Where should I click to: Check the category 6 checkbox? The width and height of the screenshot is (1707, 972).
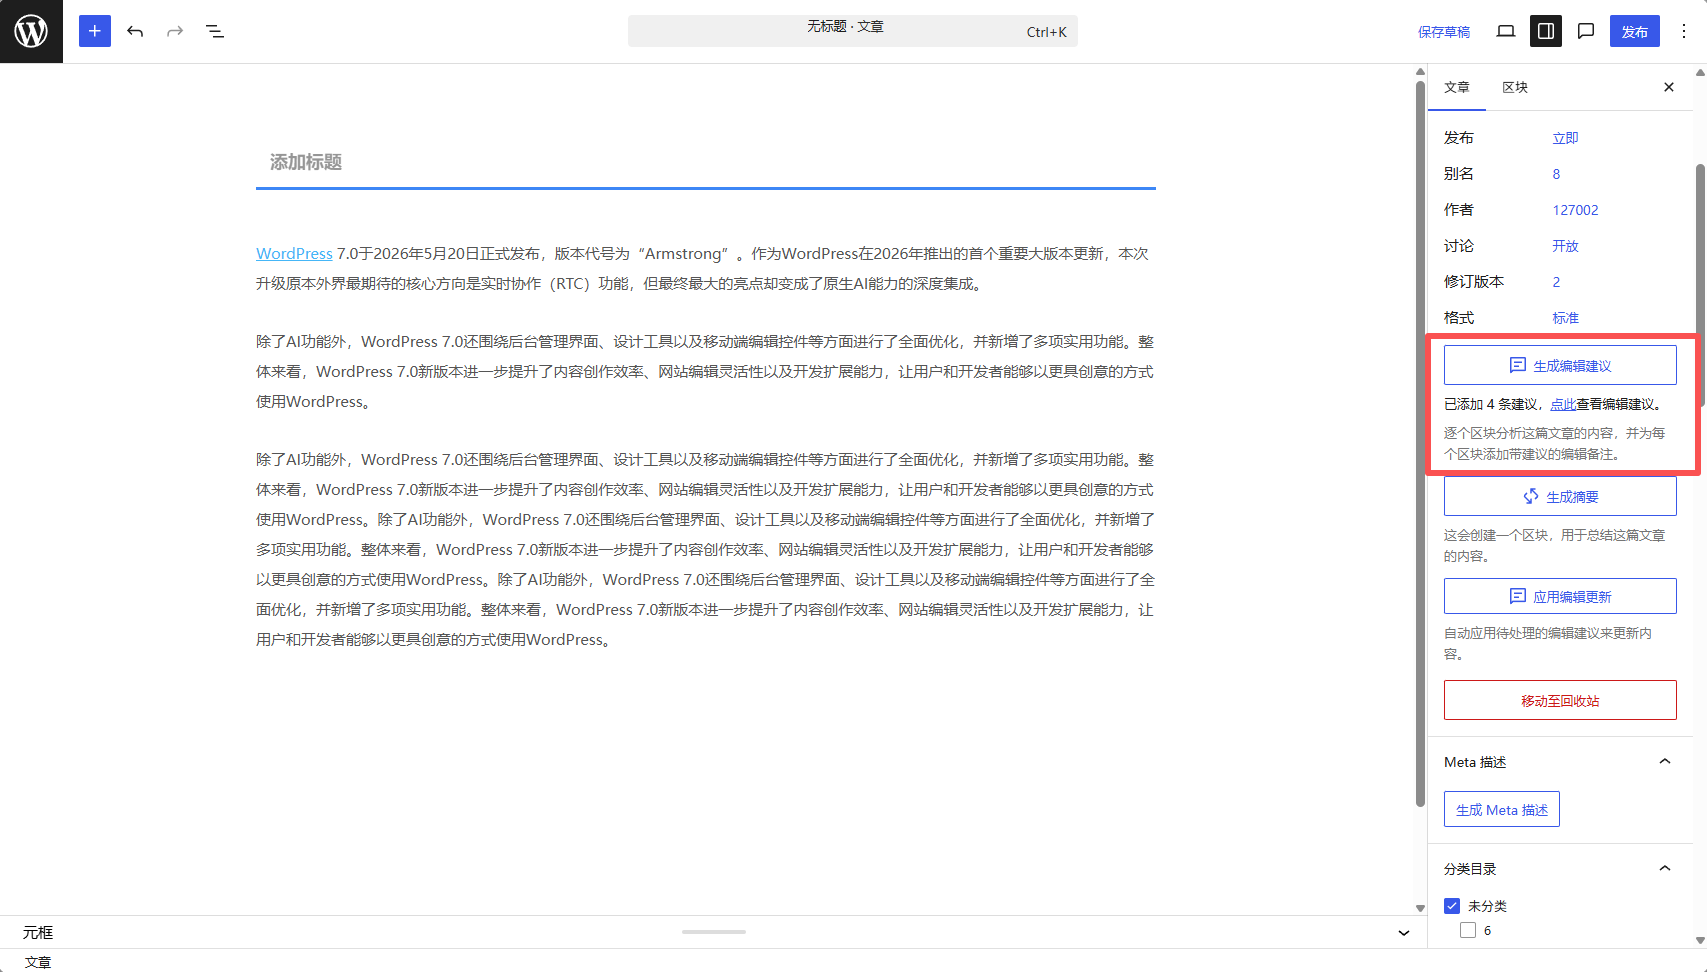(x=1468, y=930)
